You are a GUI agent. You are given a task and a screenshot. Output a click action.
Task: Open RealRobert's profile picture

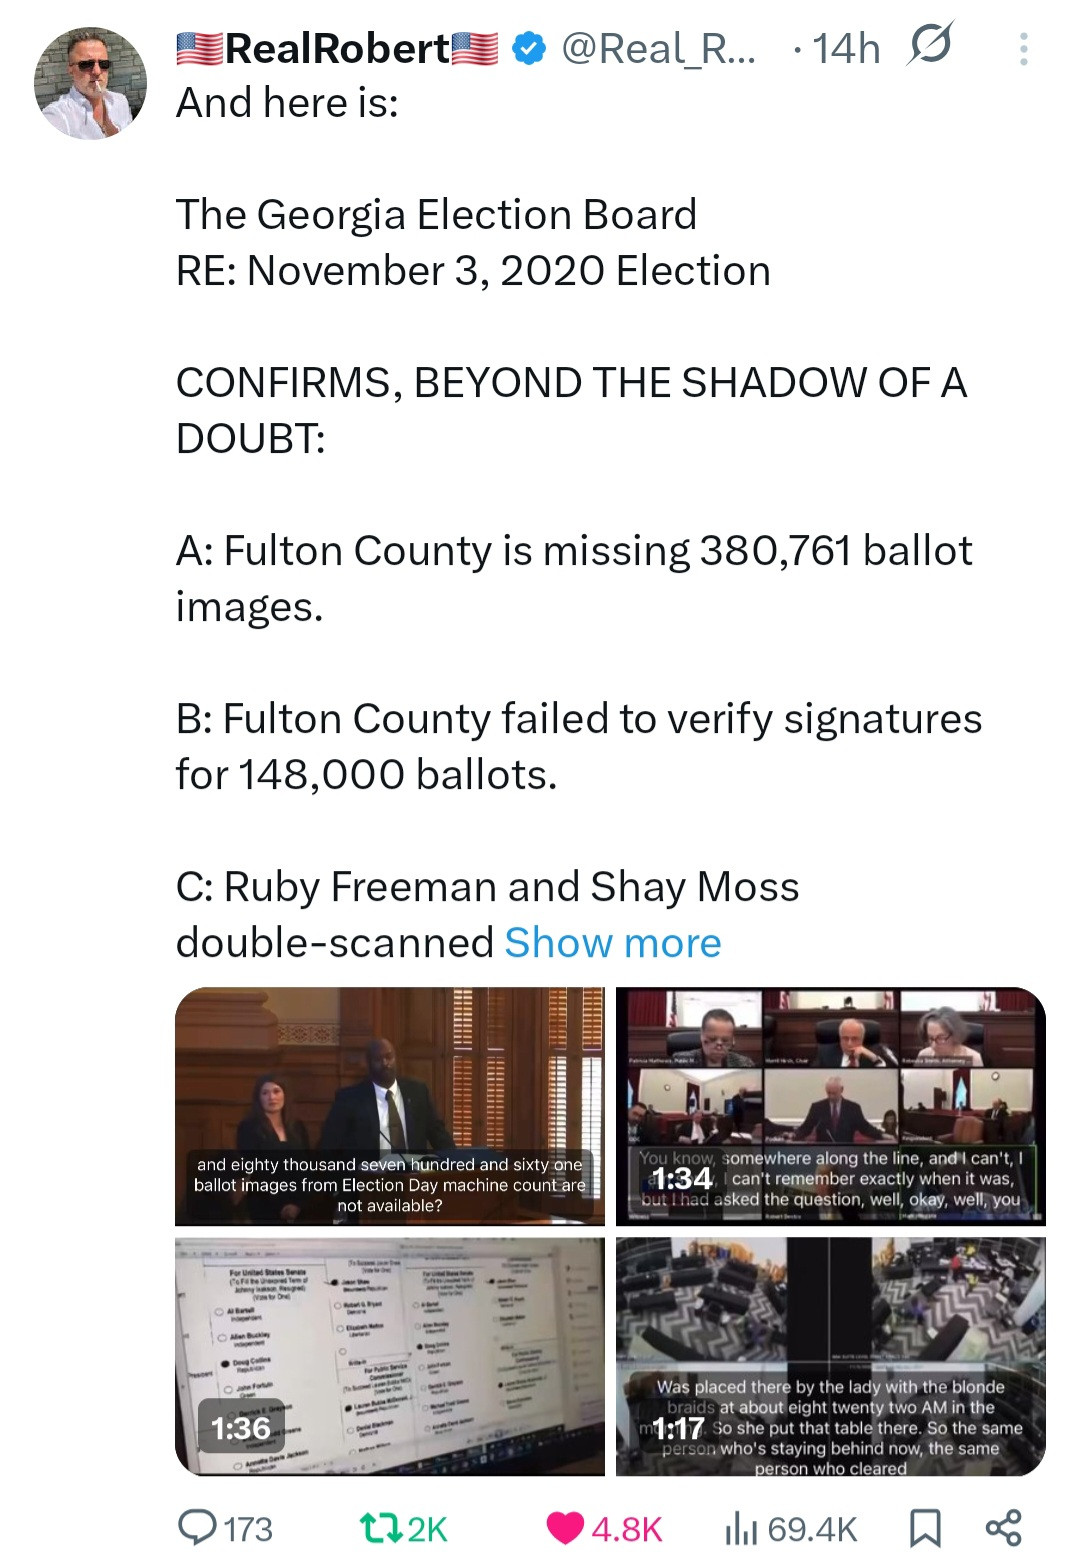pos(90,83)
